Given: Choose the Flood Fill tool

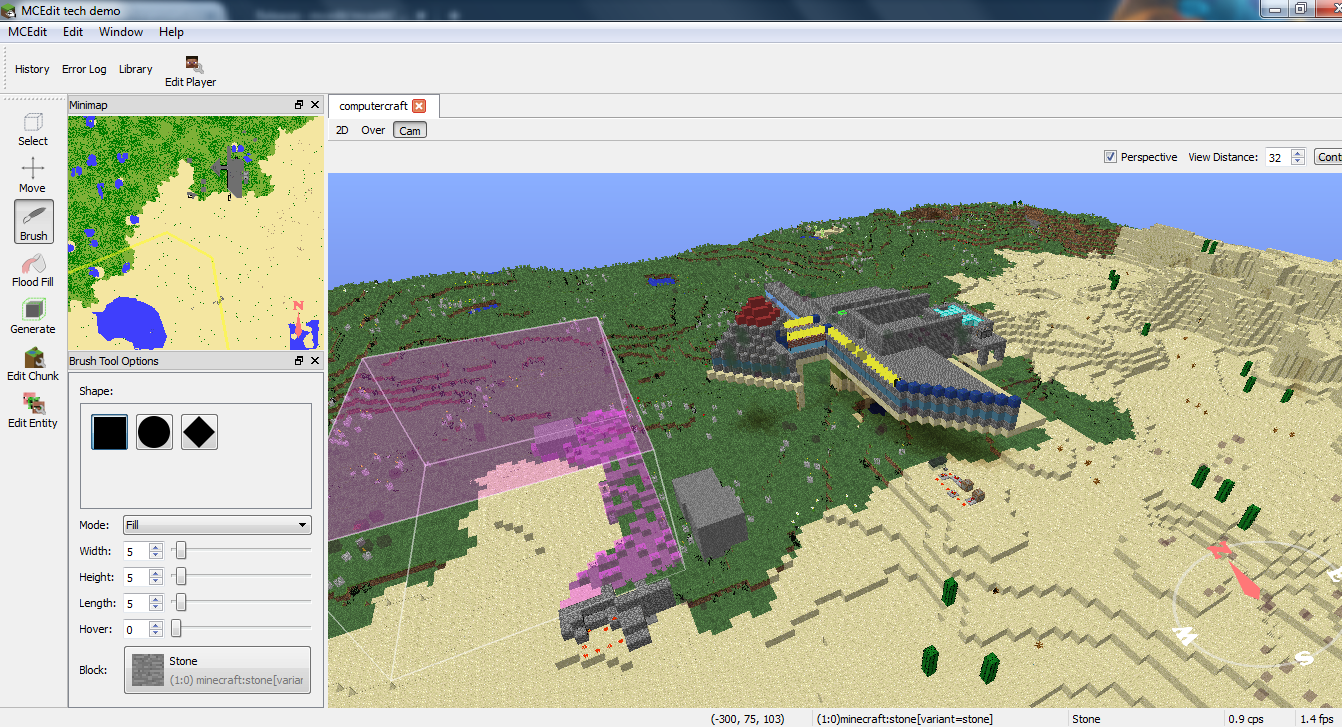Looking at the screenshot, I should tap(33, 269).
